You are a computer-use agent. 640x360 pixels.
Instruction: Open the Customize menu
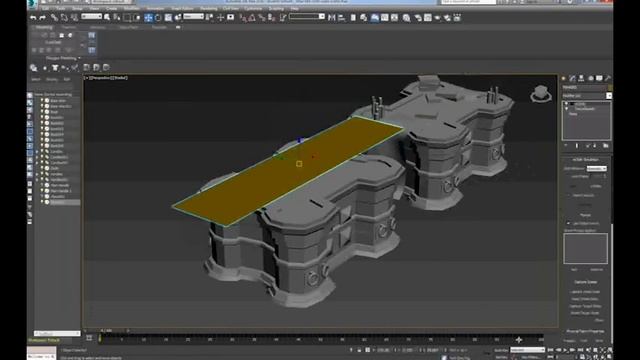[x=253, y=8]
